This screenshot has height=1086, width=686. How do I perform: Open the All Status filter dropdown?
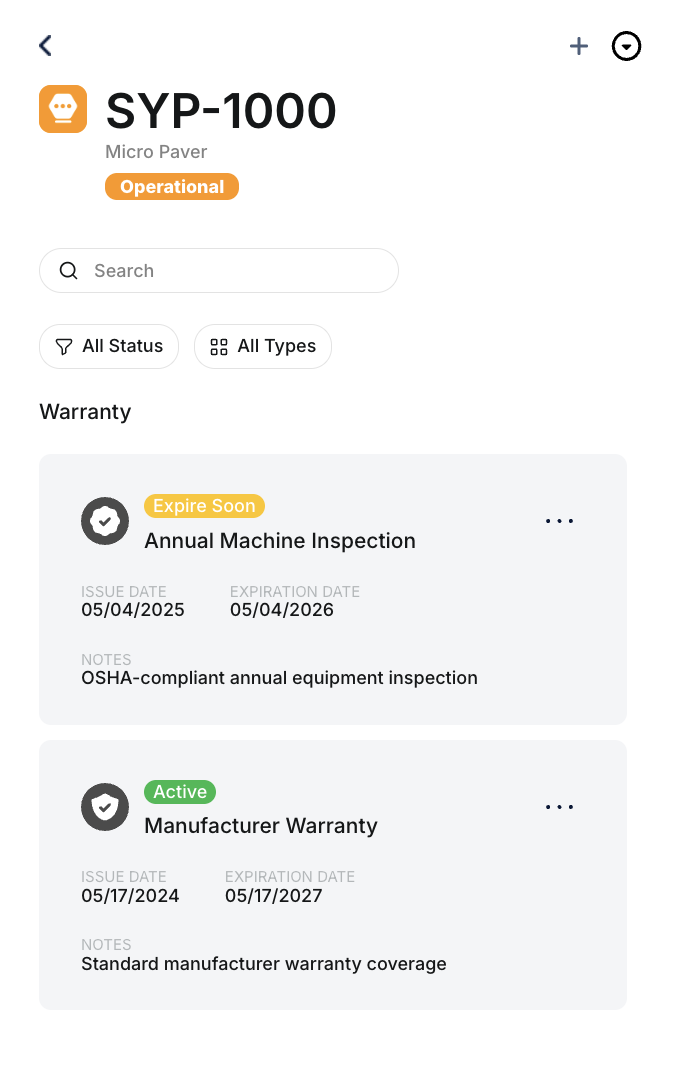tap(109, 346)
